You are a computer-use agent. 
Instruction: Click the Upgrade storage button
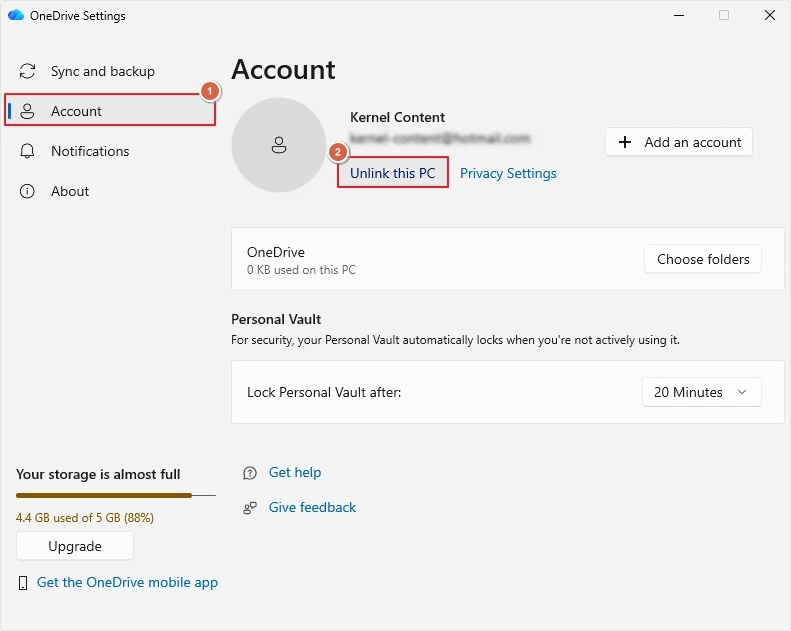pyautogui.click(x=75, y=546)
